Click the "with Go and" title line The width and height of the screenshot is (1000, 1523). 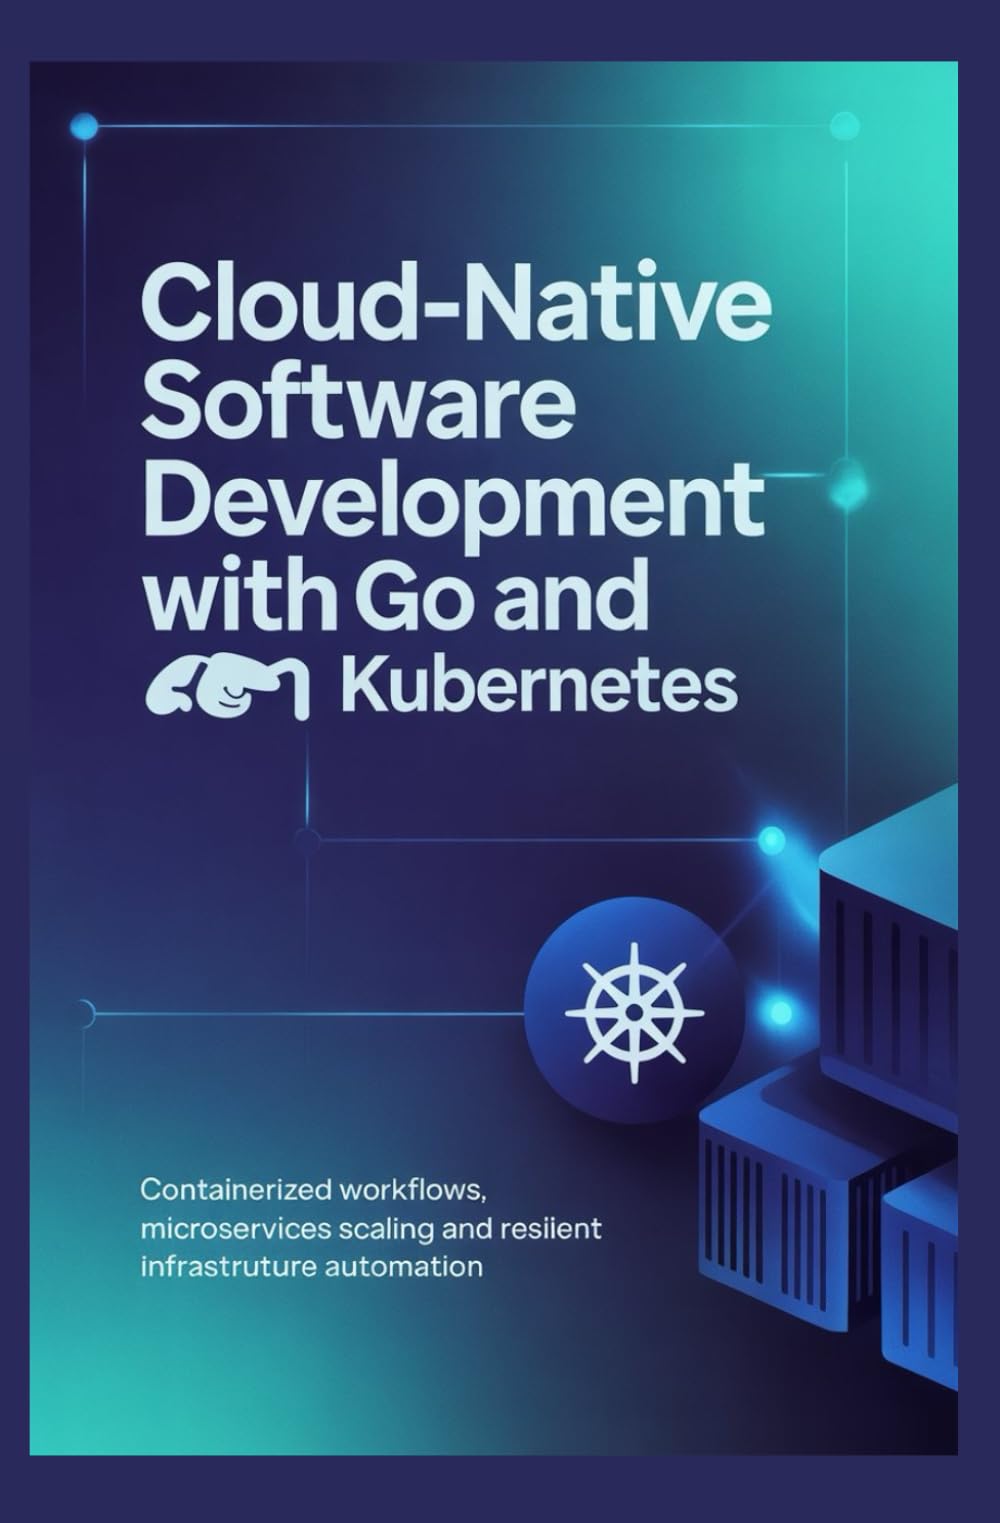click(x=397, y=593)
